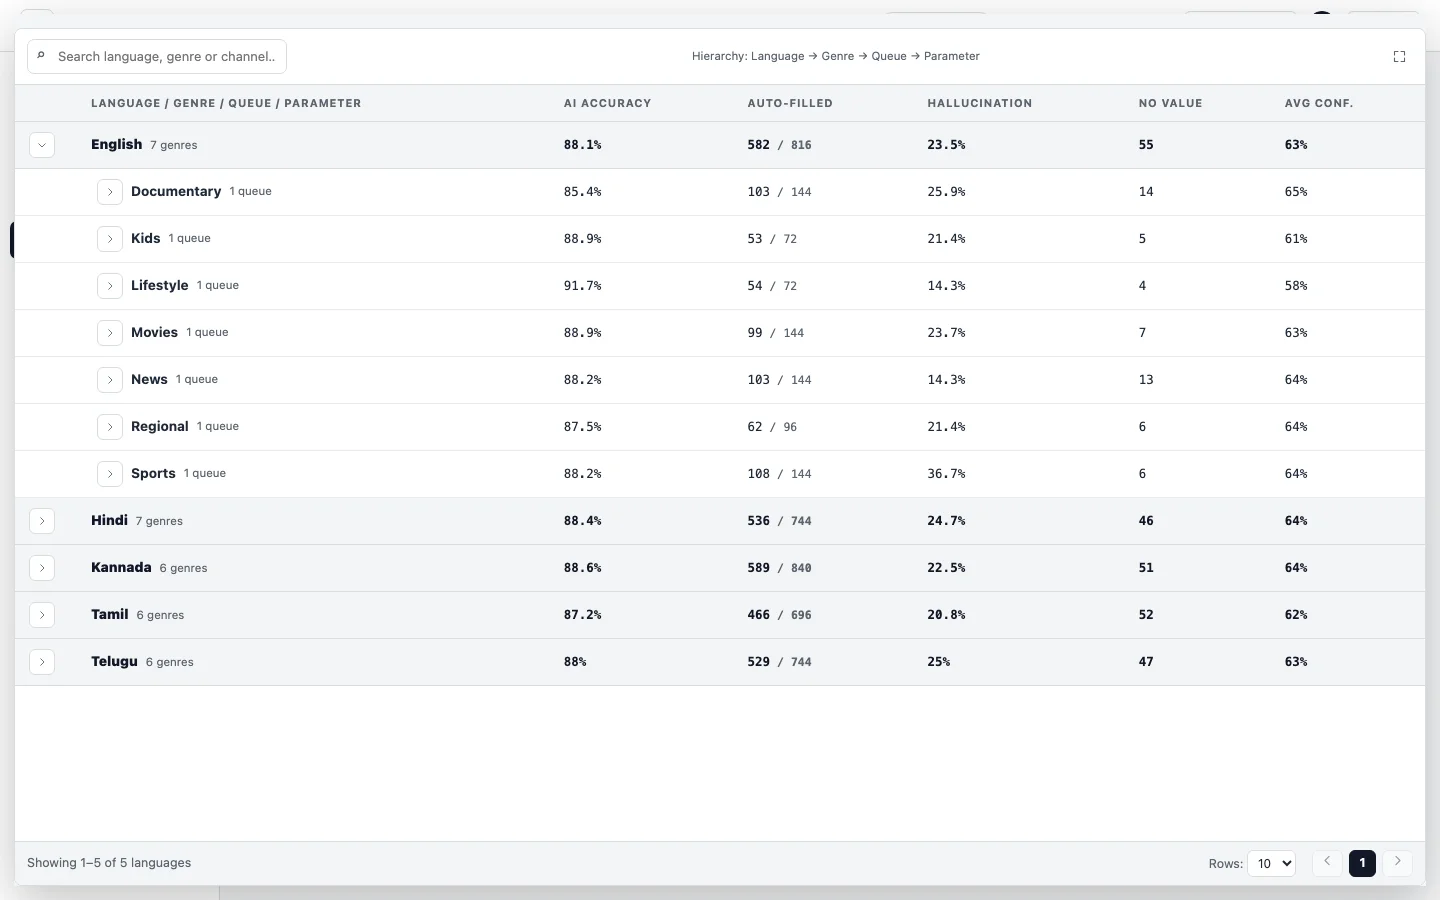Click the Hindi 7 genres label
Viewport: 1440px width, 900px height.
(x=159, y=521)
